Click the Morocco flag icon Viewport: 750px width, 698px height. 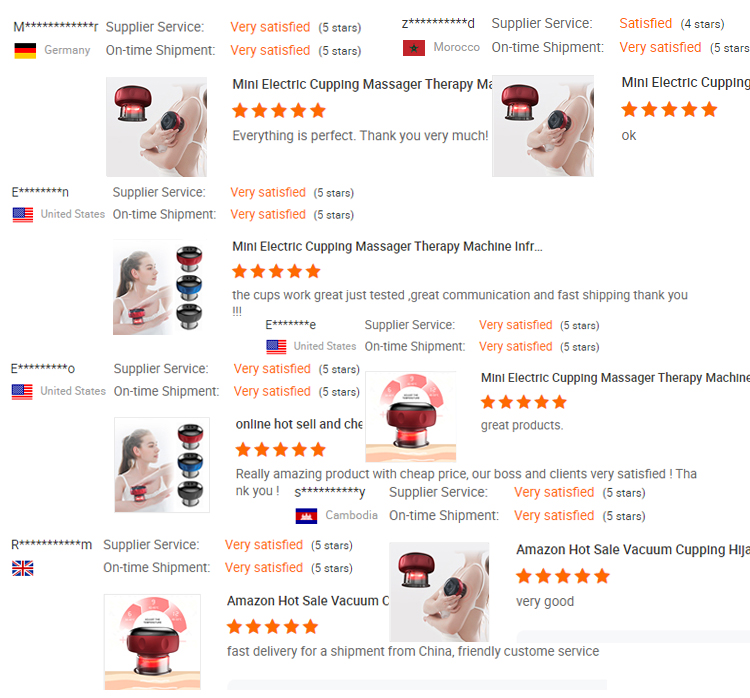click(x=414, y=48)
